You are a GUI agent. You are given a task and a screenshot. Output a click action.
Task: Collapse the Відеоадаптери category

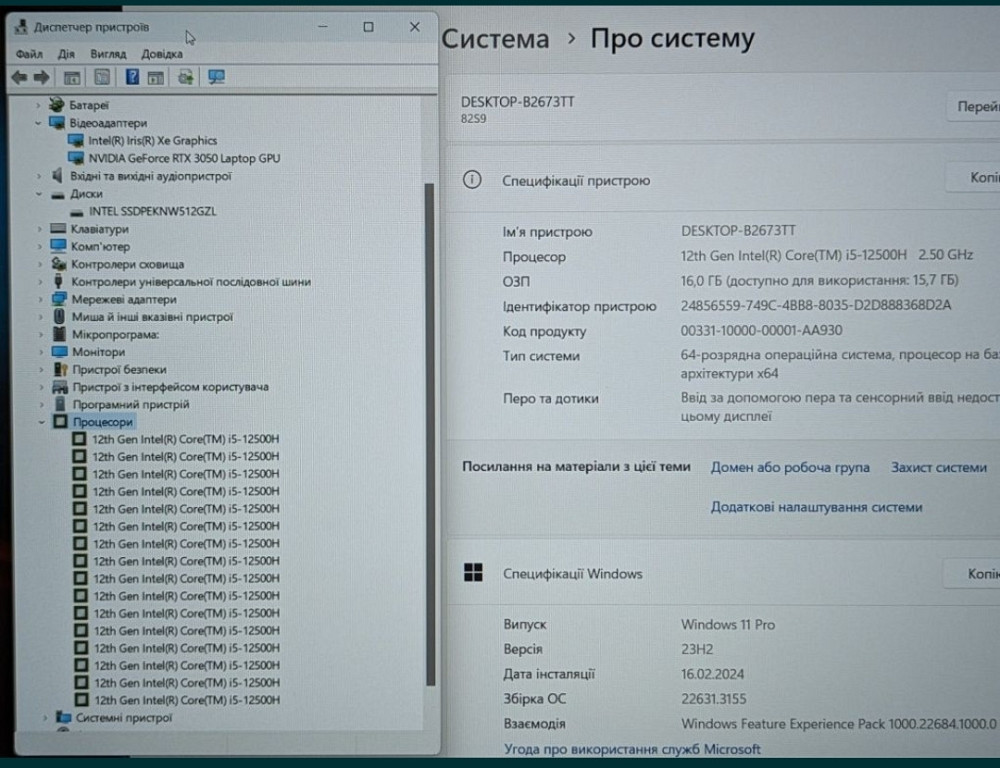[39, 123]
